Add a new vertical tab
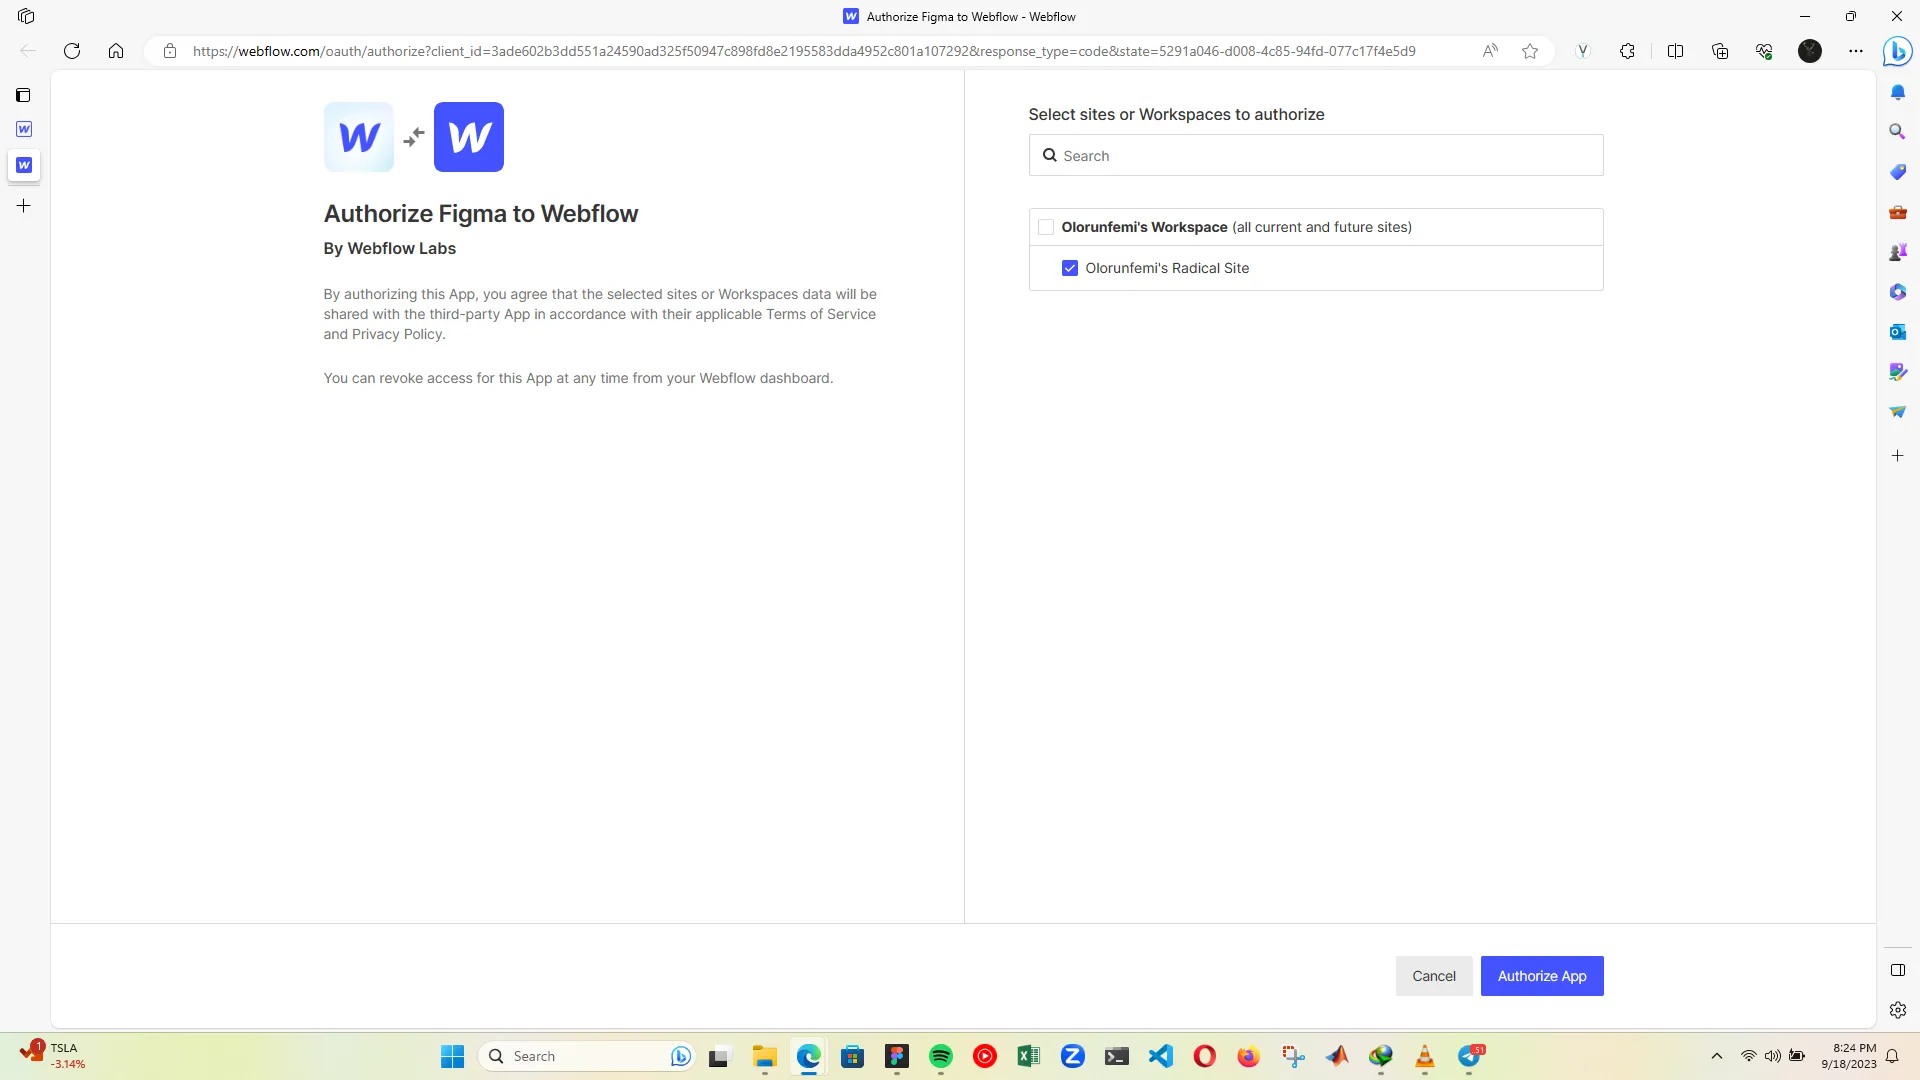The width and height of the screenshot is (1920, 1080). tap(23, 206)
